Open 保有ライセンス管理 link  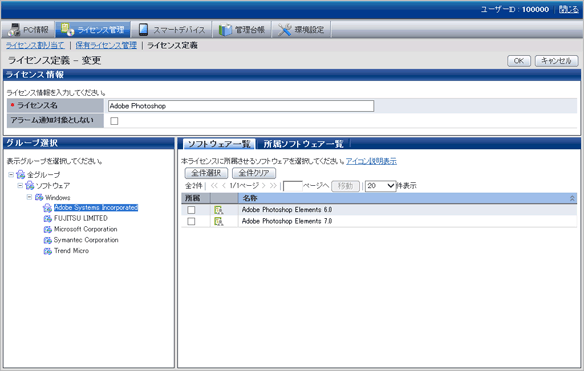point(106,45)
